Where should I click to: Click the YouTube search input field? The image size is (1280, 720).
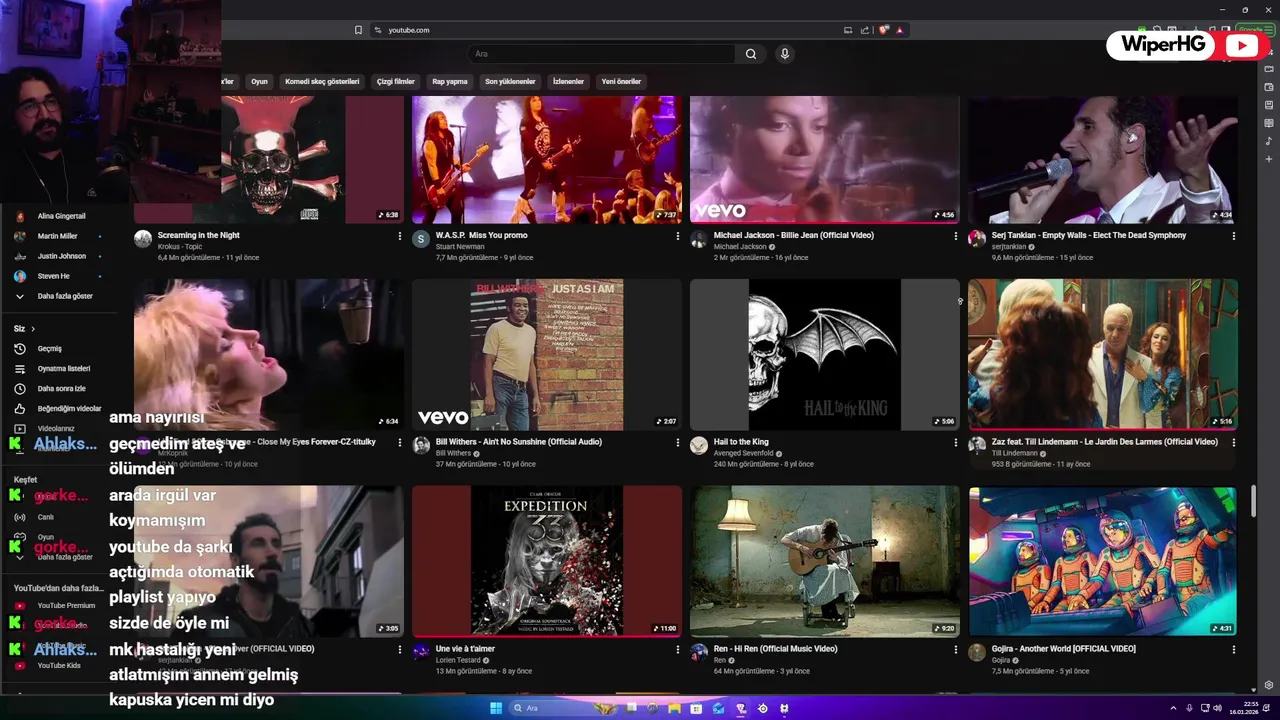click(x=600, y=54)
